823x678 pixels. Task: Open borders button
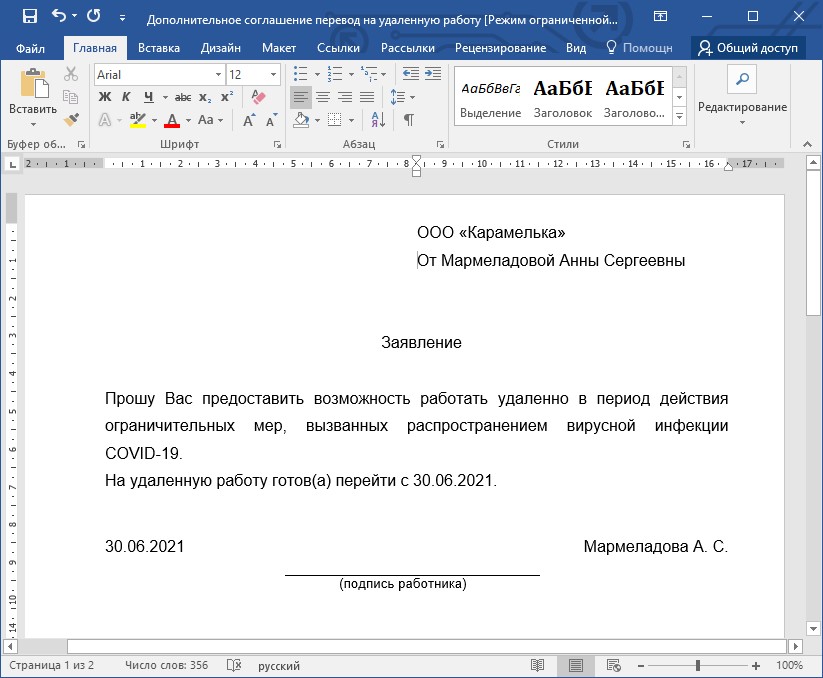point(334,120)
